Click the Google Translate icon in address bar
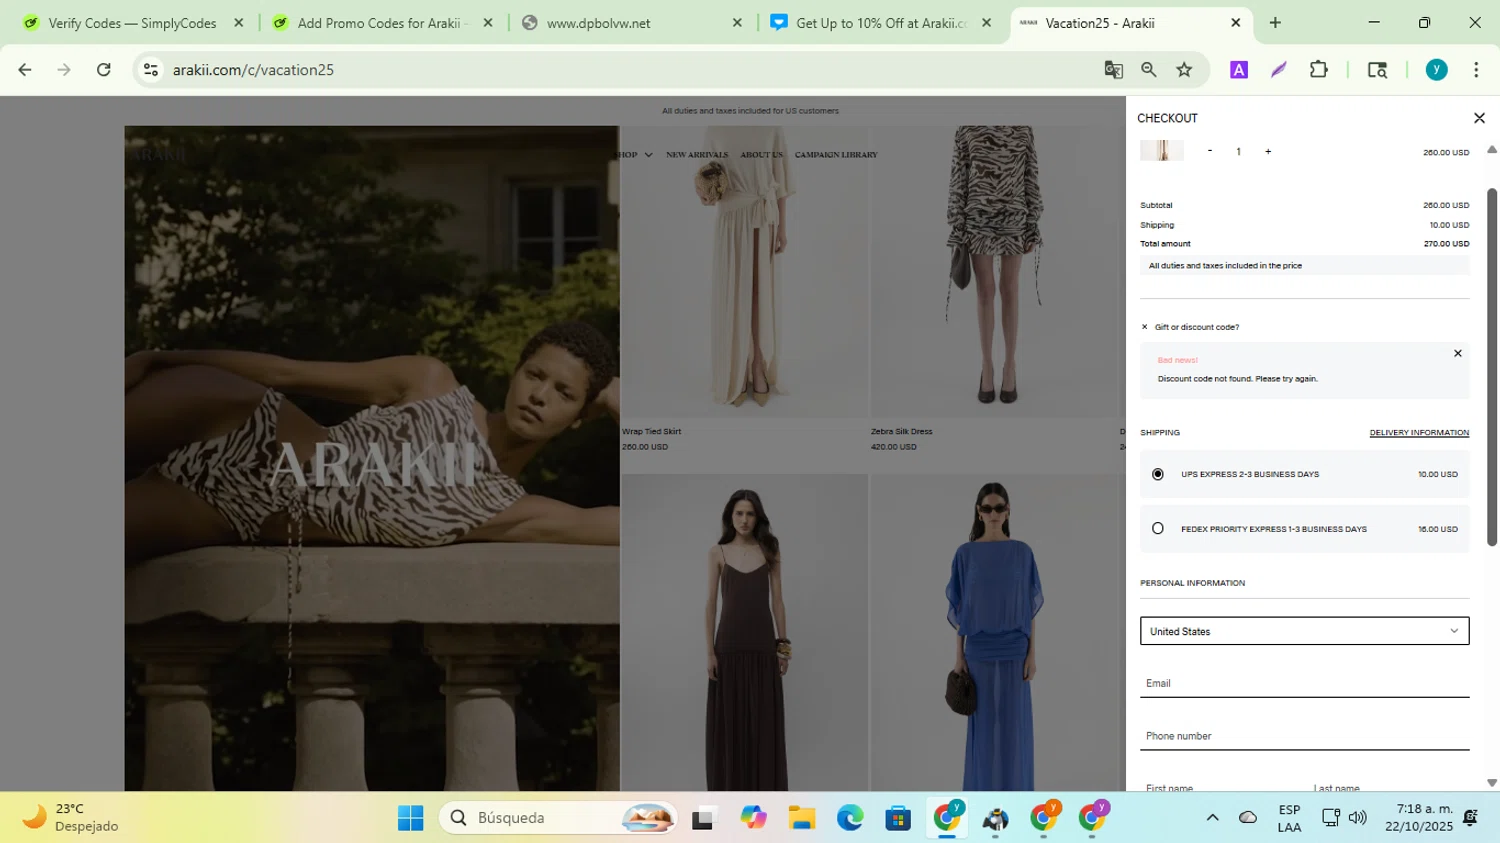1500x843 pixels. (x=1113, y=70)
